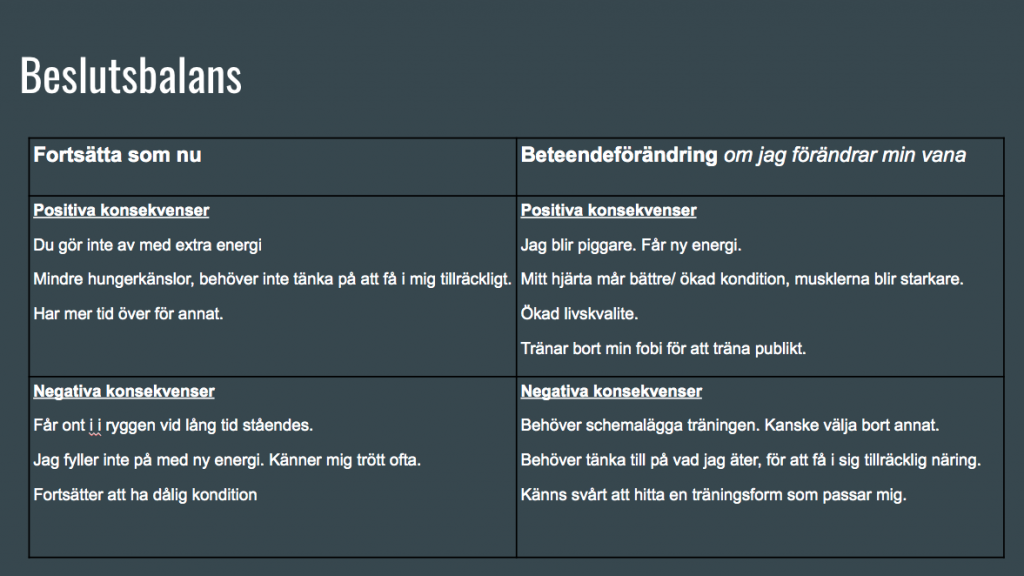1024x576 pixels.
Task: Select the line "Jag fyller inte på med ny energi"
Action: [227, 460]
